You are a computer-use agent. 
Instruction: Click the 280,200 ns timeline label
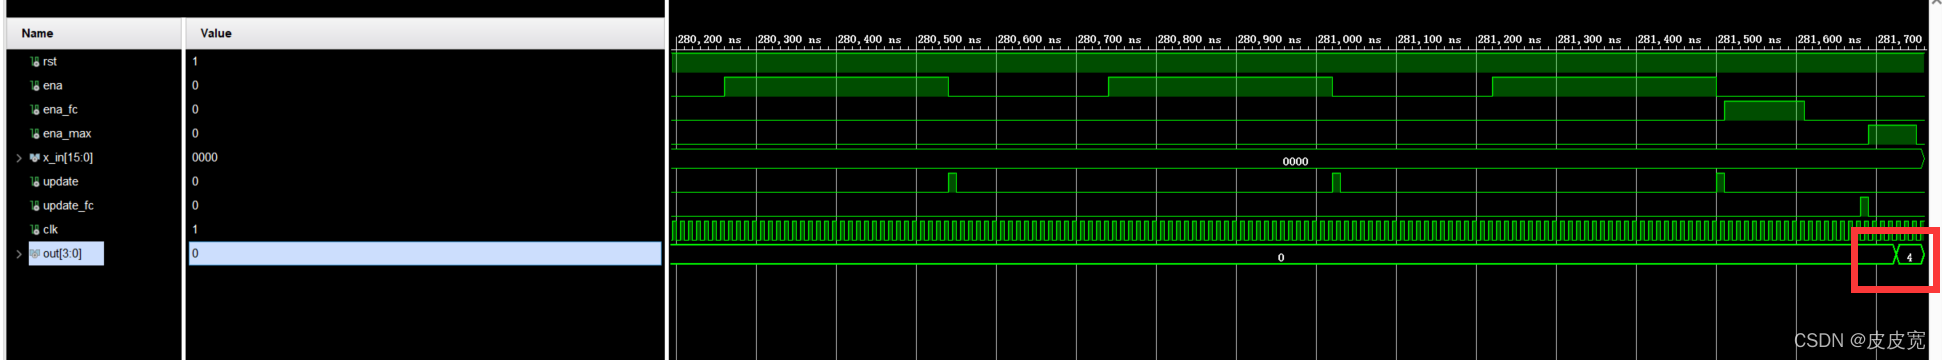coord(709,40)
